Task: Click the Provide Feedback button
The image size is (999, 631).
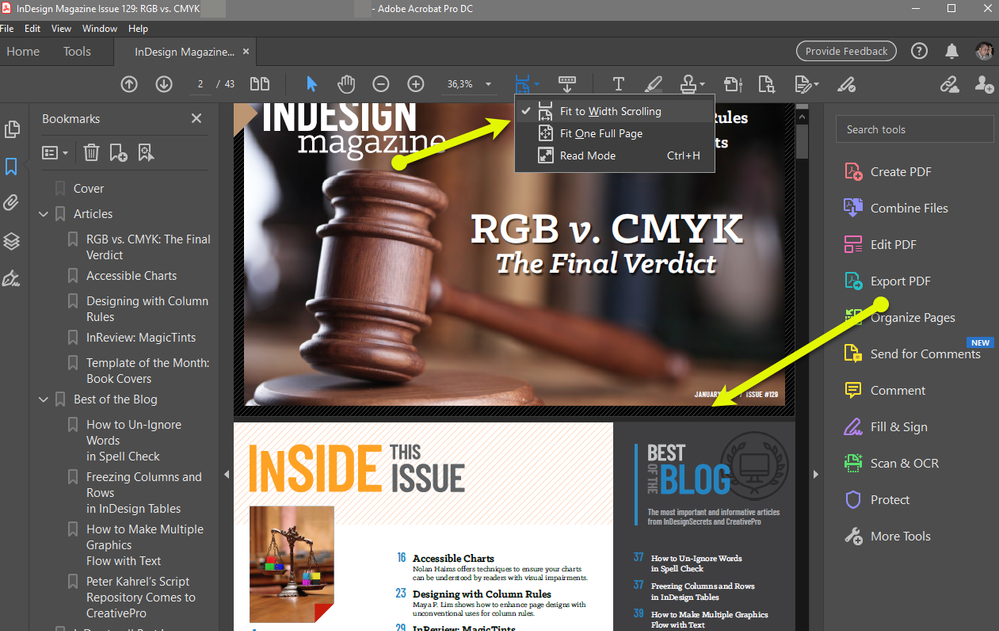Action: [x=846, y=51]
